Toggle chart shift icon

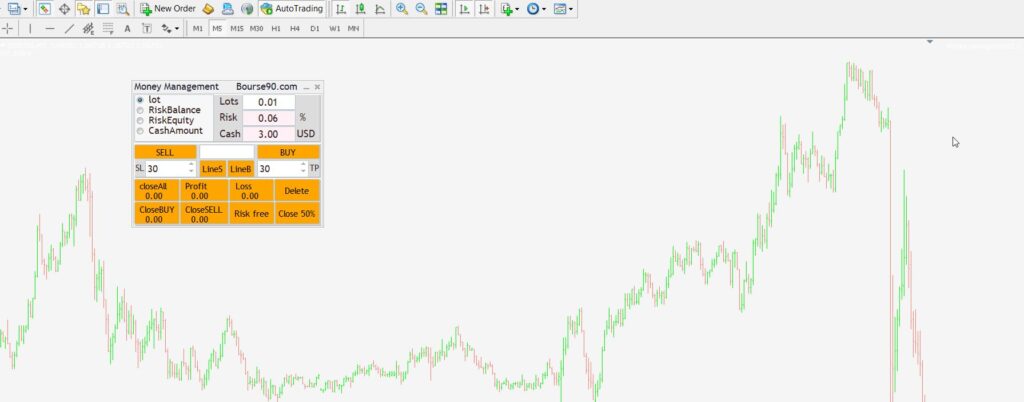(x=484, y=9)
